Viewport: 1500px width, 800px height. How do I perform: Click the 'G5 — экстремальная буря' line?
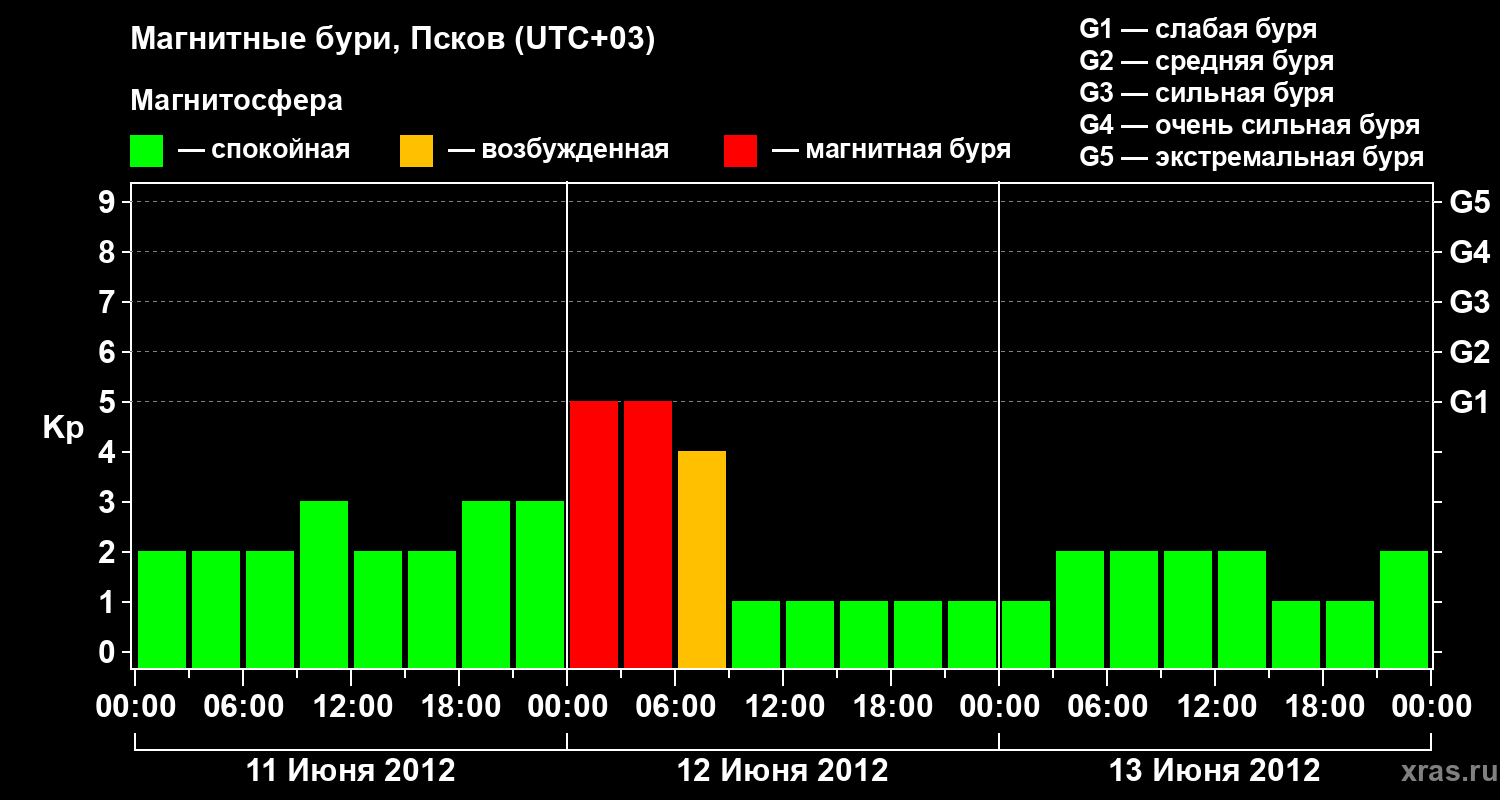tap(1251, 157)
